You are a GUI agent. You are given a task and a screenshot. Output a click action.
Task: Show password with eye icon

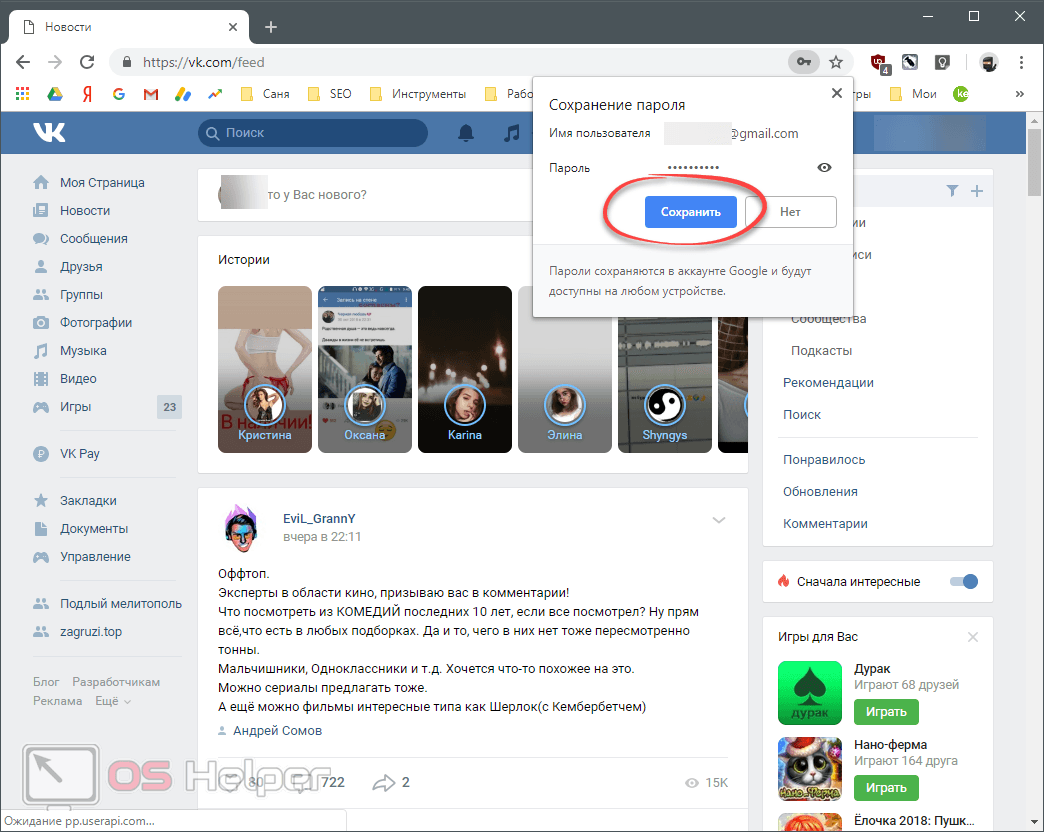tap(824, 168)
